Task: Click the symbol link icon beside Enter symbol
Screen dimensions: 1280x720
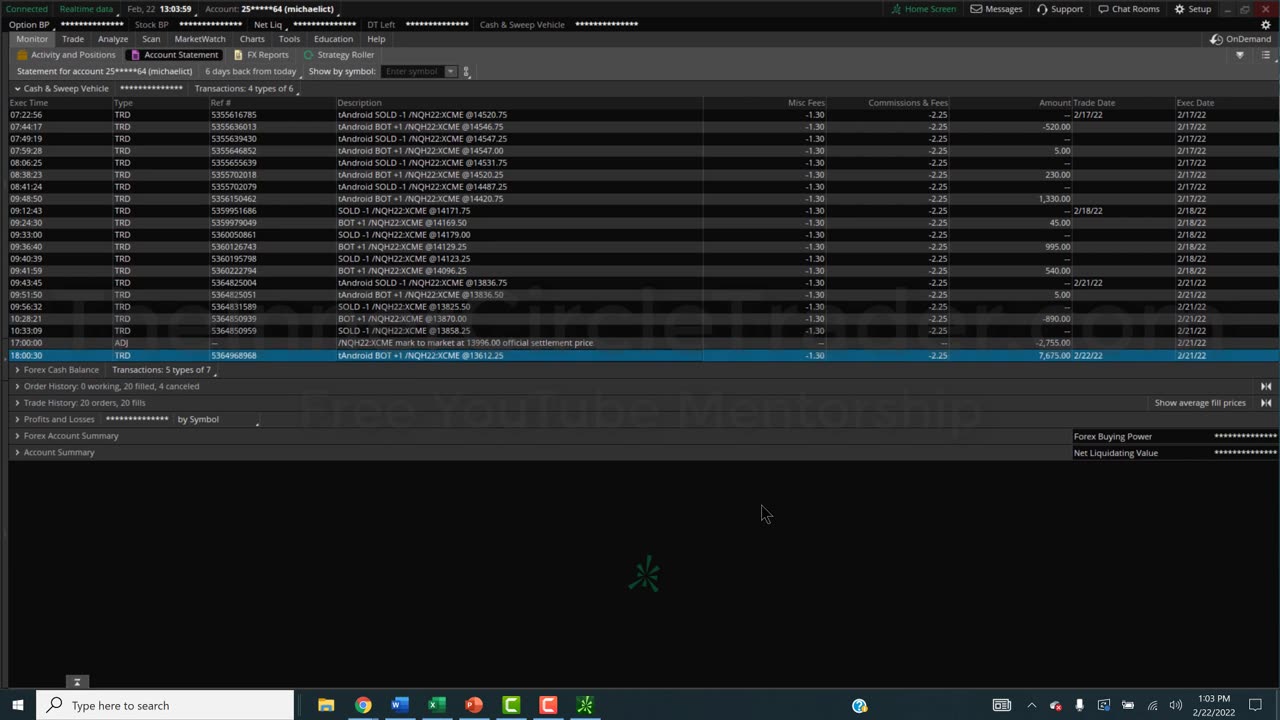Action: click(x=466, y=72)
